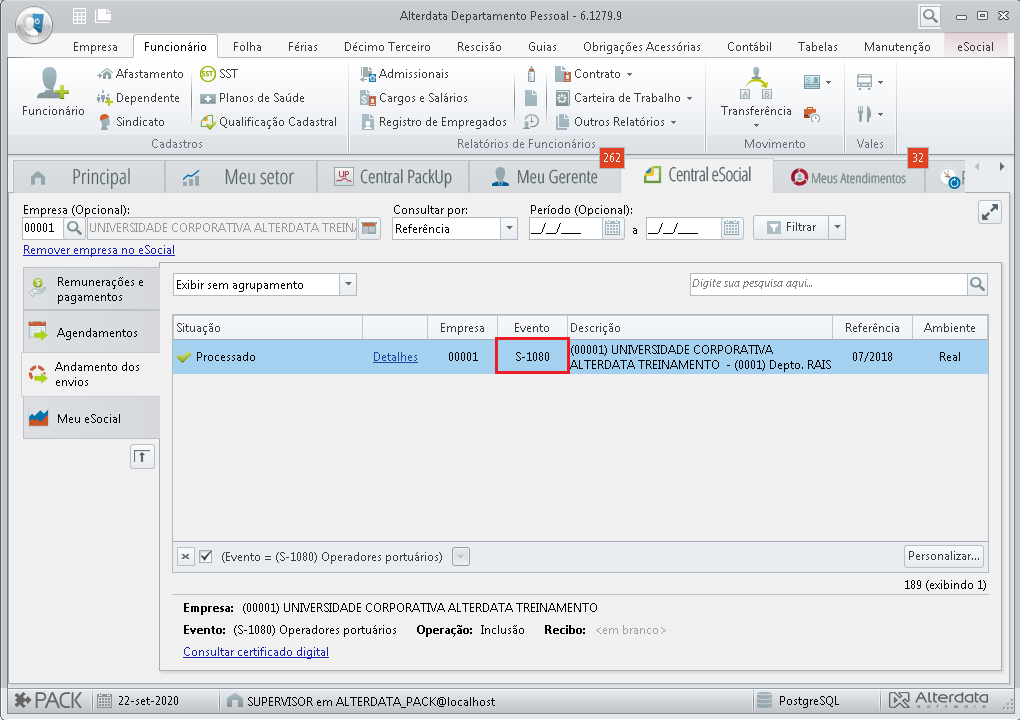Image resolution: width=1020 pixels, height=720 pixels.
Task: Open Cargos e Salários report
Action: click(x=414, y=98)
